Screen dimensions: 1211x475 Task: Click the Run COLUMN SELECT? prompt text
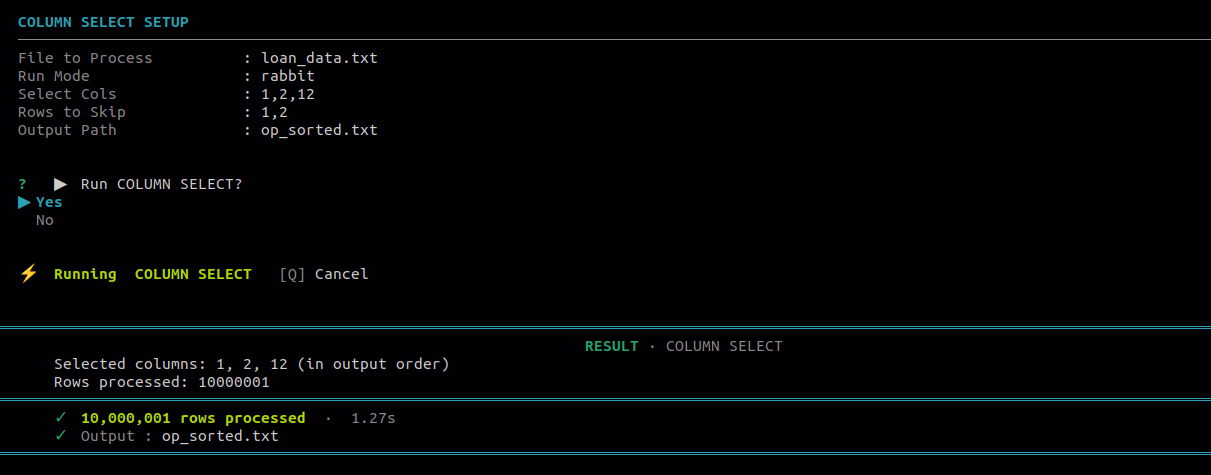coord(162,184)
